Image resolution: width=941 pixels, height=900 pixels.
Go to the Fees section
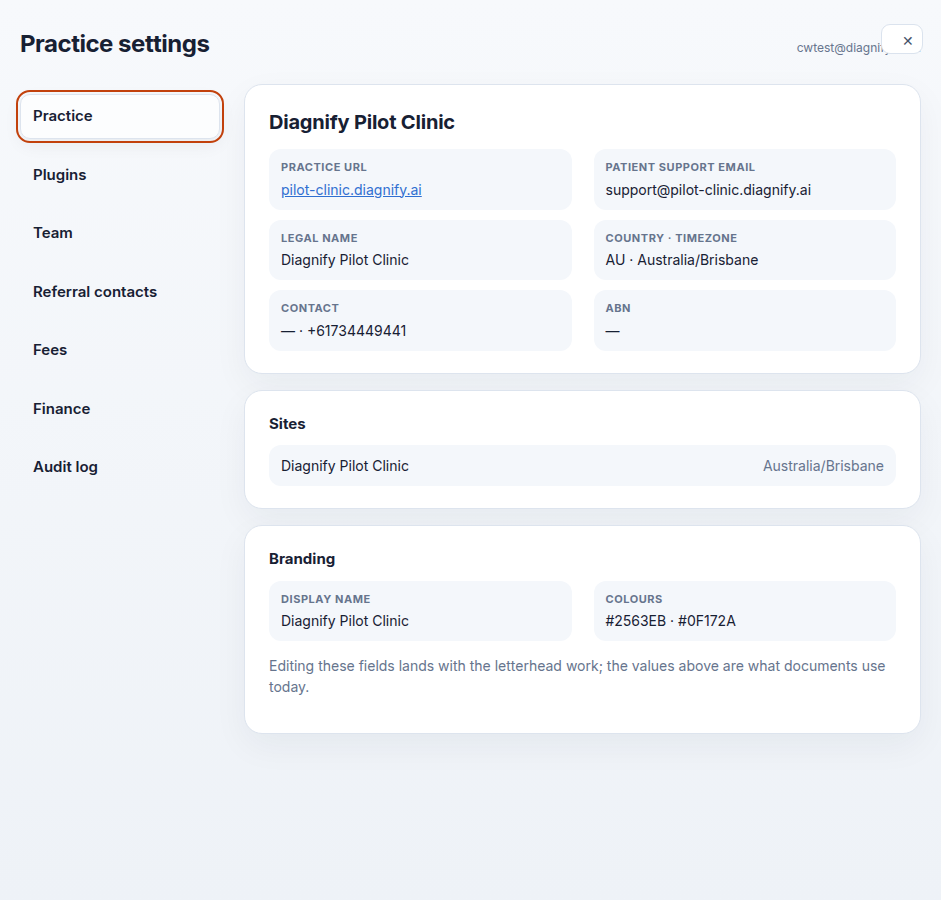(120, 350)
